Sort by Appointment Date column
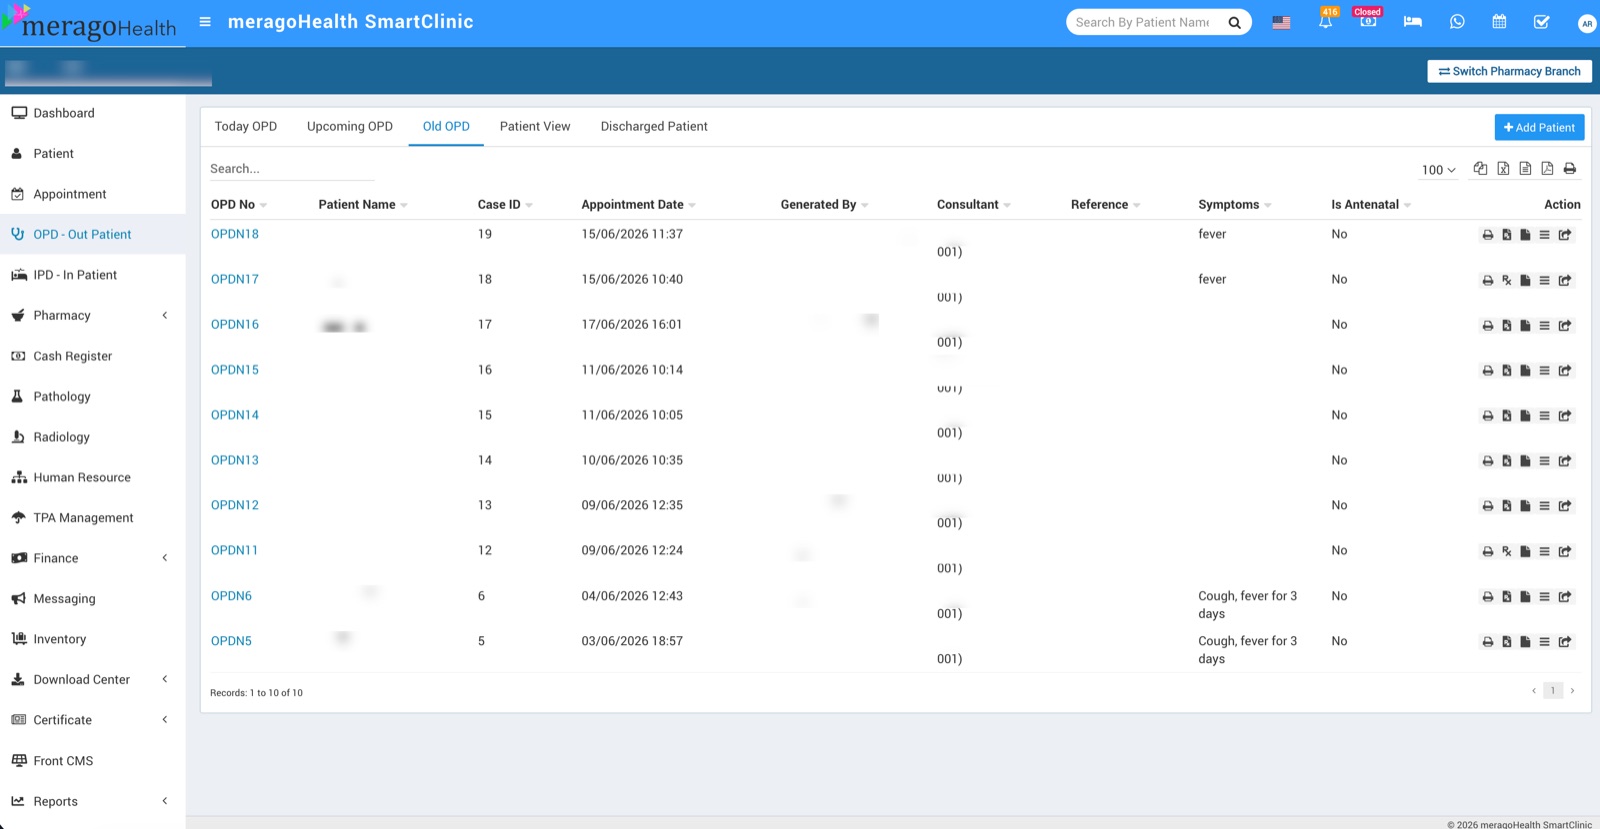The height and width of the screenshot is (829, 1600). [638, 204]
